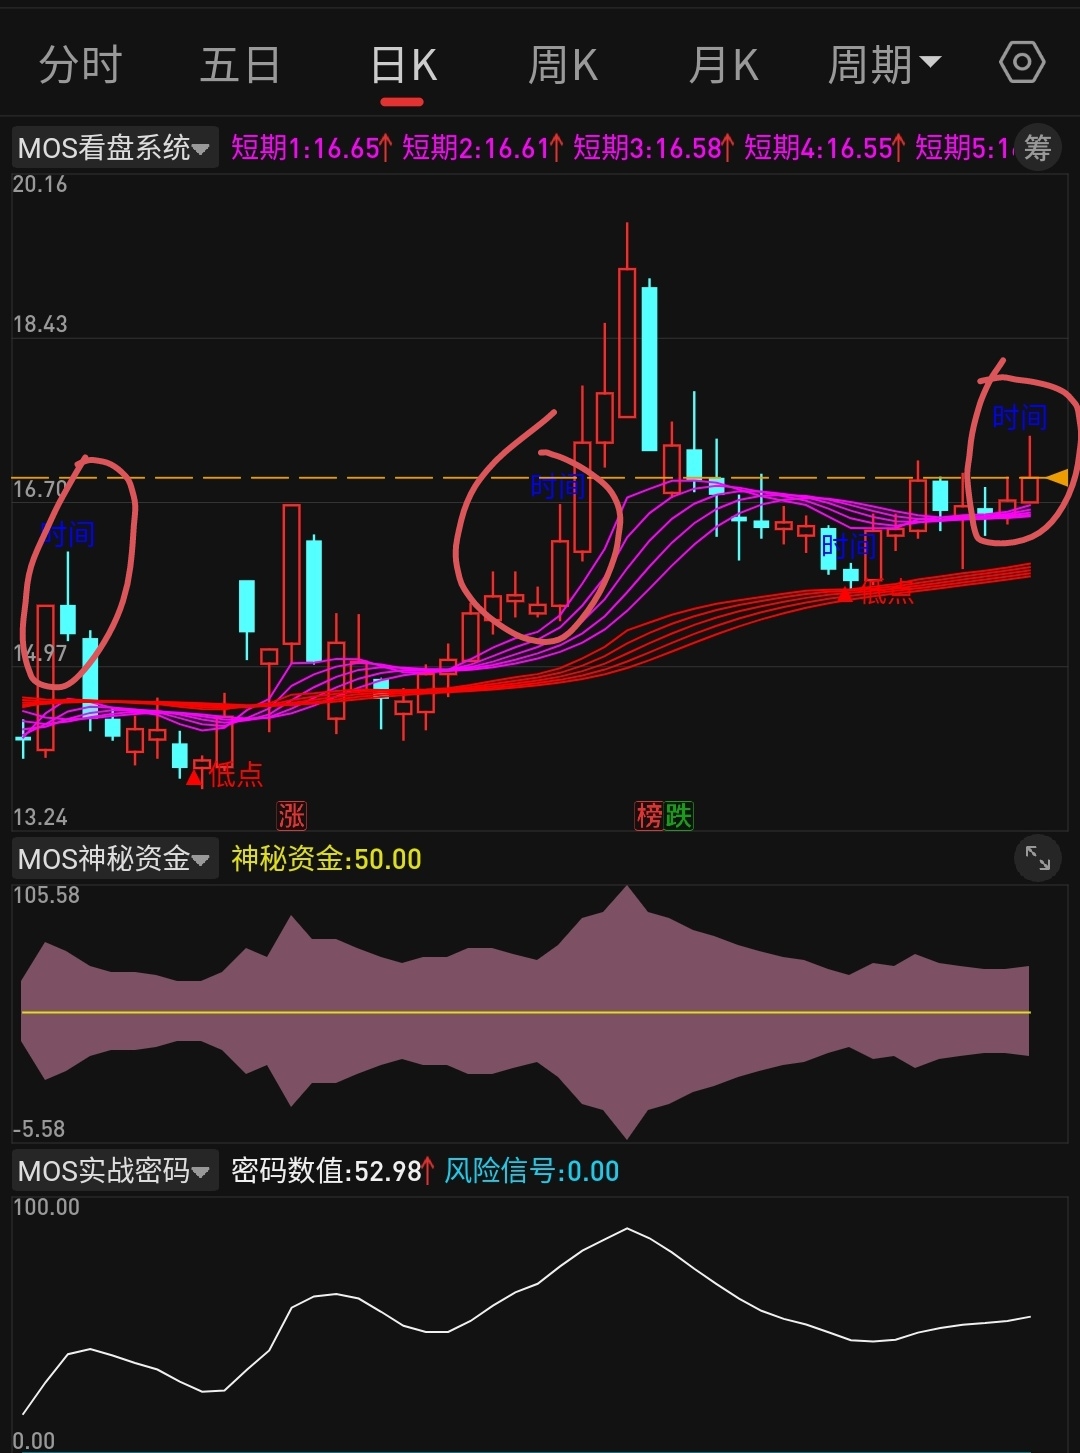Open the MOS看盘系统 indicator dropdown

pos(115,148)
